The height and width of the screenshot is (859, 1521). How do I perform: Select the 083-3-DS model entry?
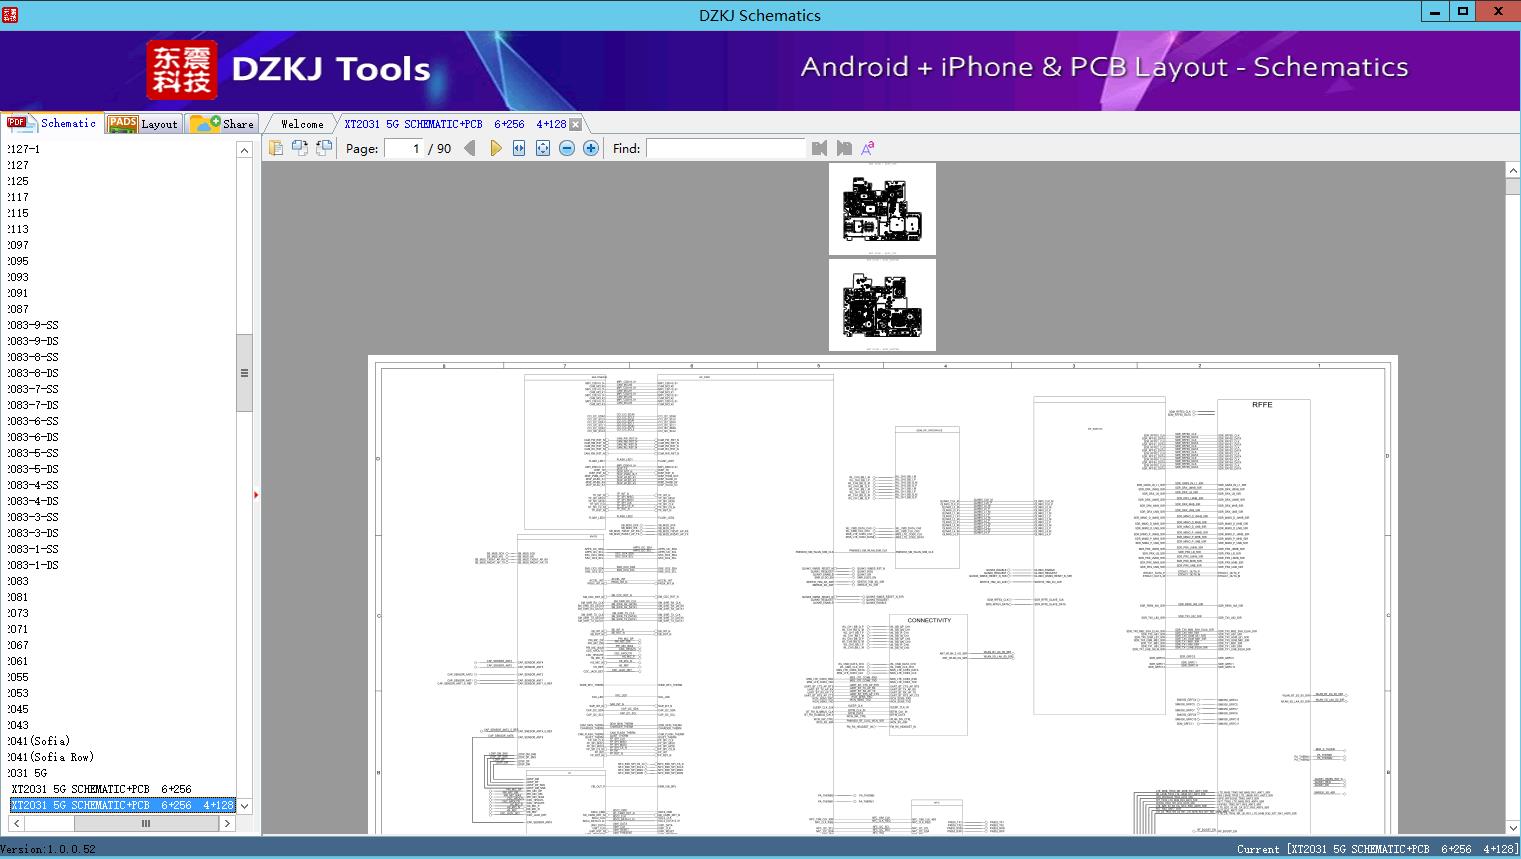[34, 533]
